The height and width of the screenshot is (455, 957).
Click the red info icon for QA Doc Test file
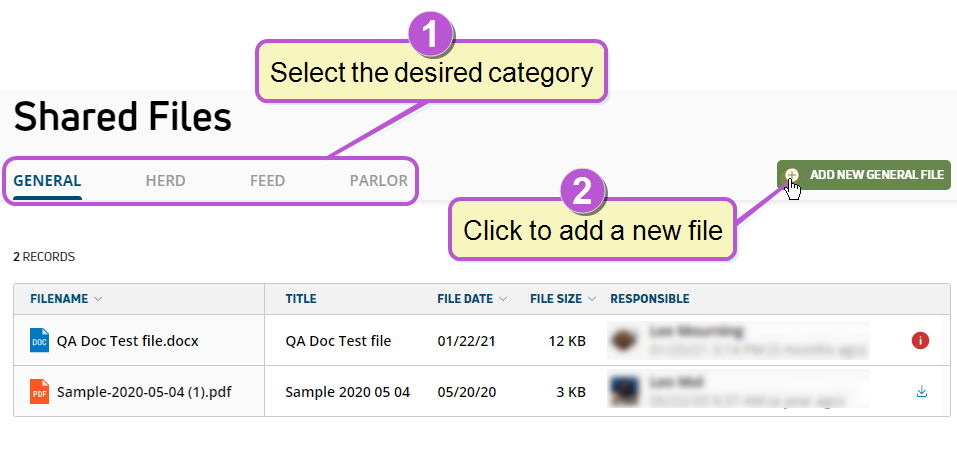[920, 341]
